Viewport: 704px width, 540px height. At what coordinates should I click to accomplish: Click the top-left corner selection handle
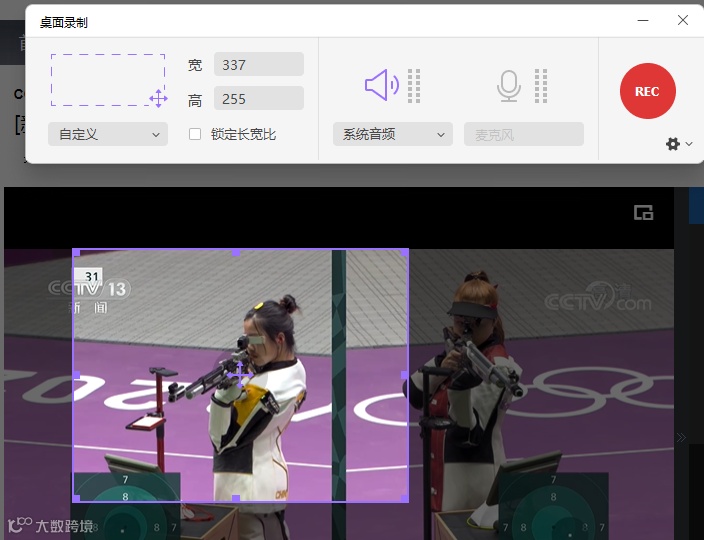(x=76, y=253)
